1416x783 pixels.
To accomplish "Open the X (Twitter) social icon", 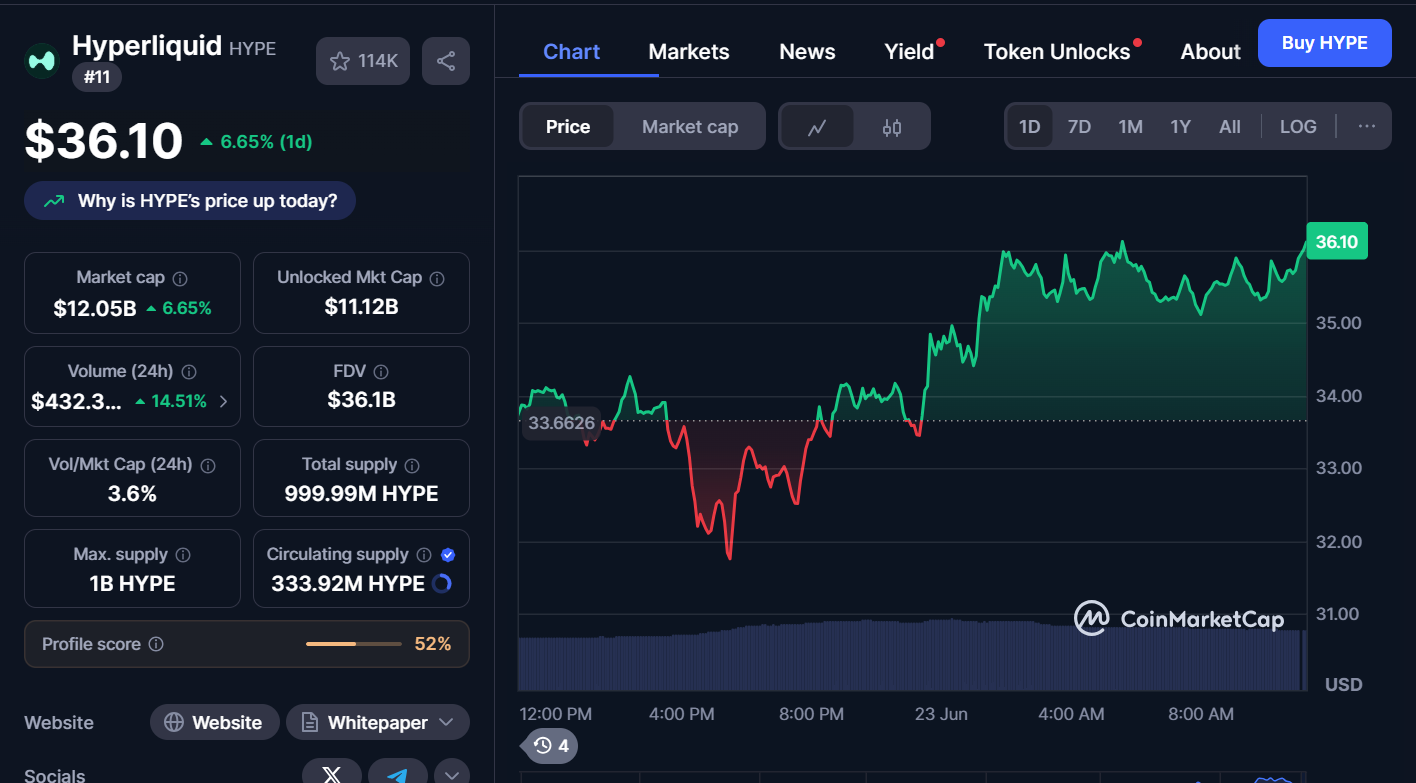I will point(332,774).
